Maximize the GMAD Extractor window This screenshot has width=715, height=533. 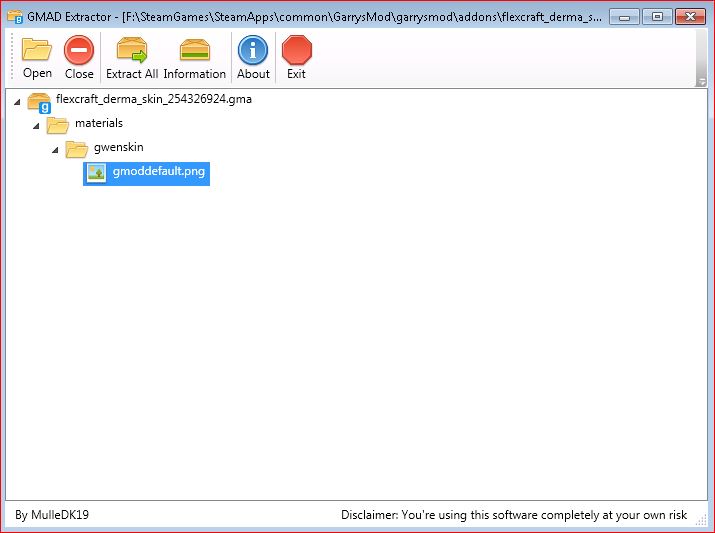point(657,17)
